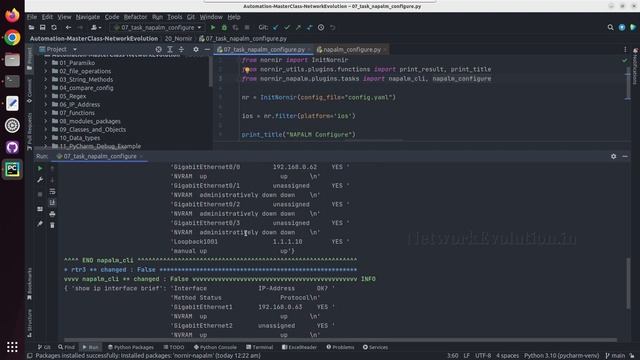Expand the 06_IP_Address folder

point(46,104)
